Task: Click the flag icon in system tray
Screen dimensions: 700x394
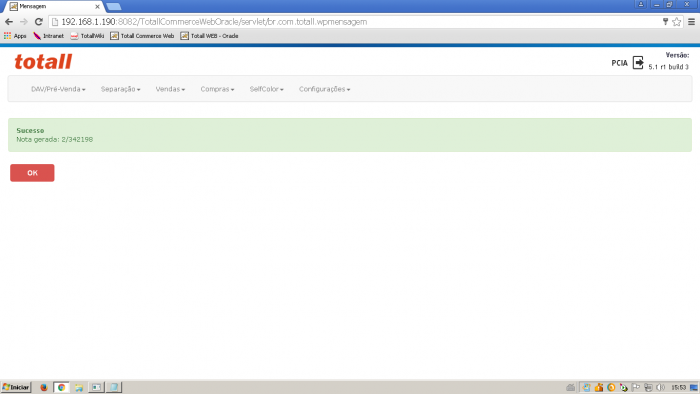Action: (636, 387)
